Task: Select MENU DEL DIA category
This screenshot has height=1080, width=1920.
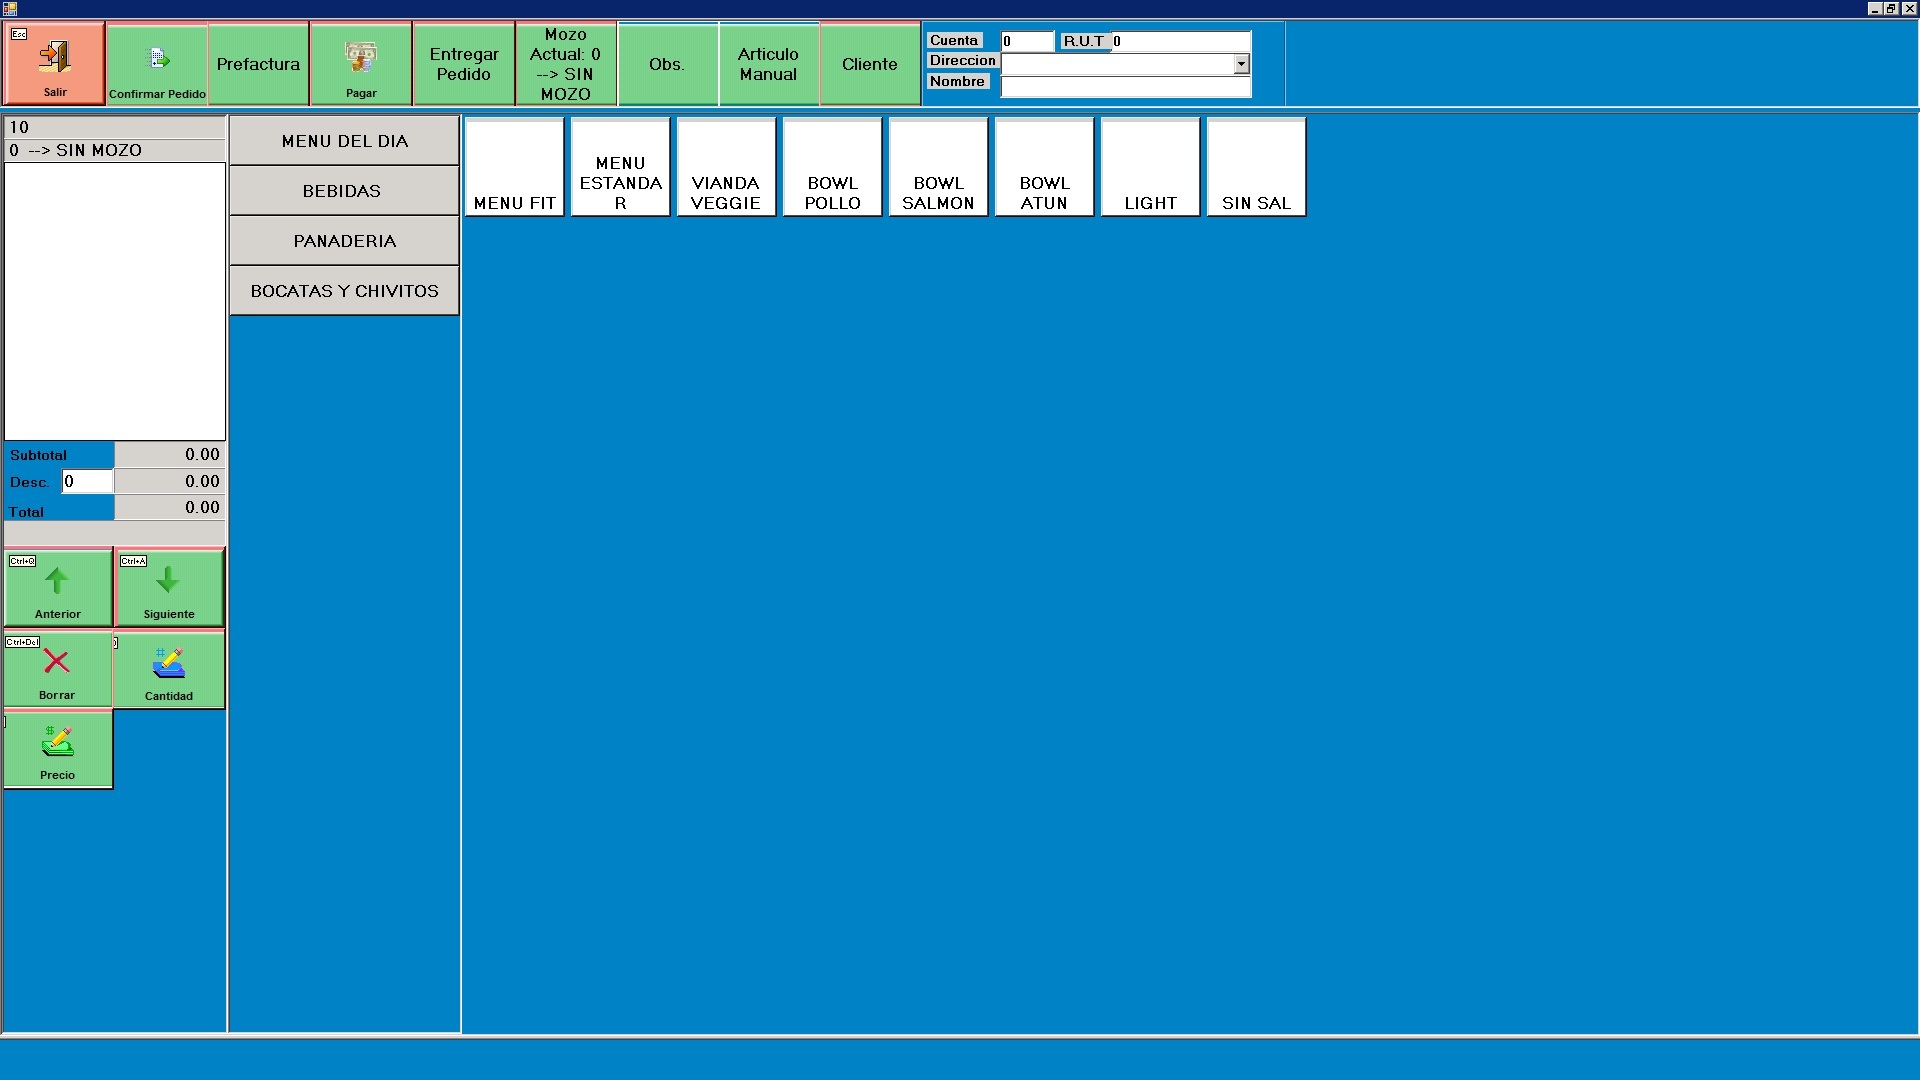Action: tap(343, 141)
